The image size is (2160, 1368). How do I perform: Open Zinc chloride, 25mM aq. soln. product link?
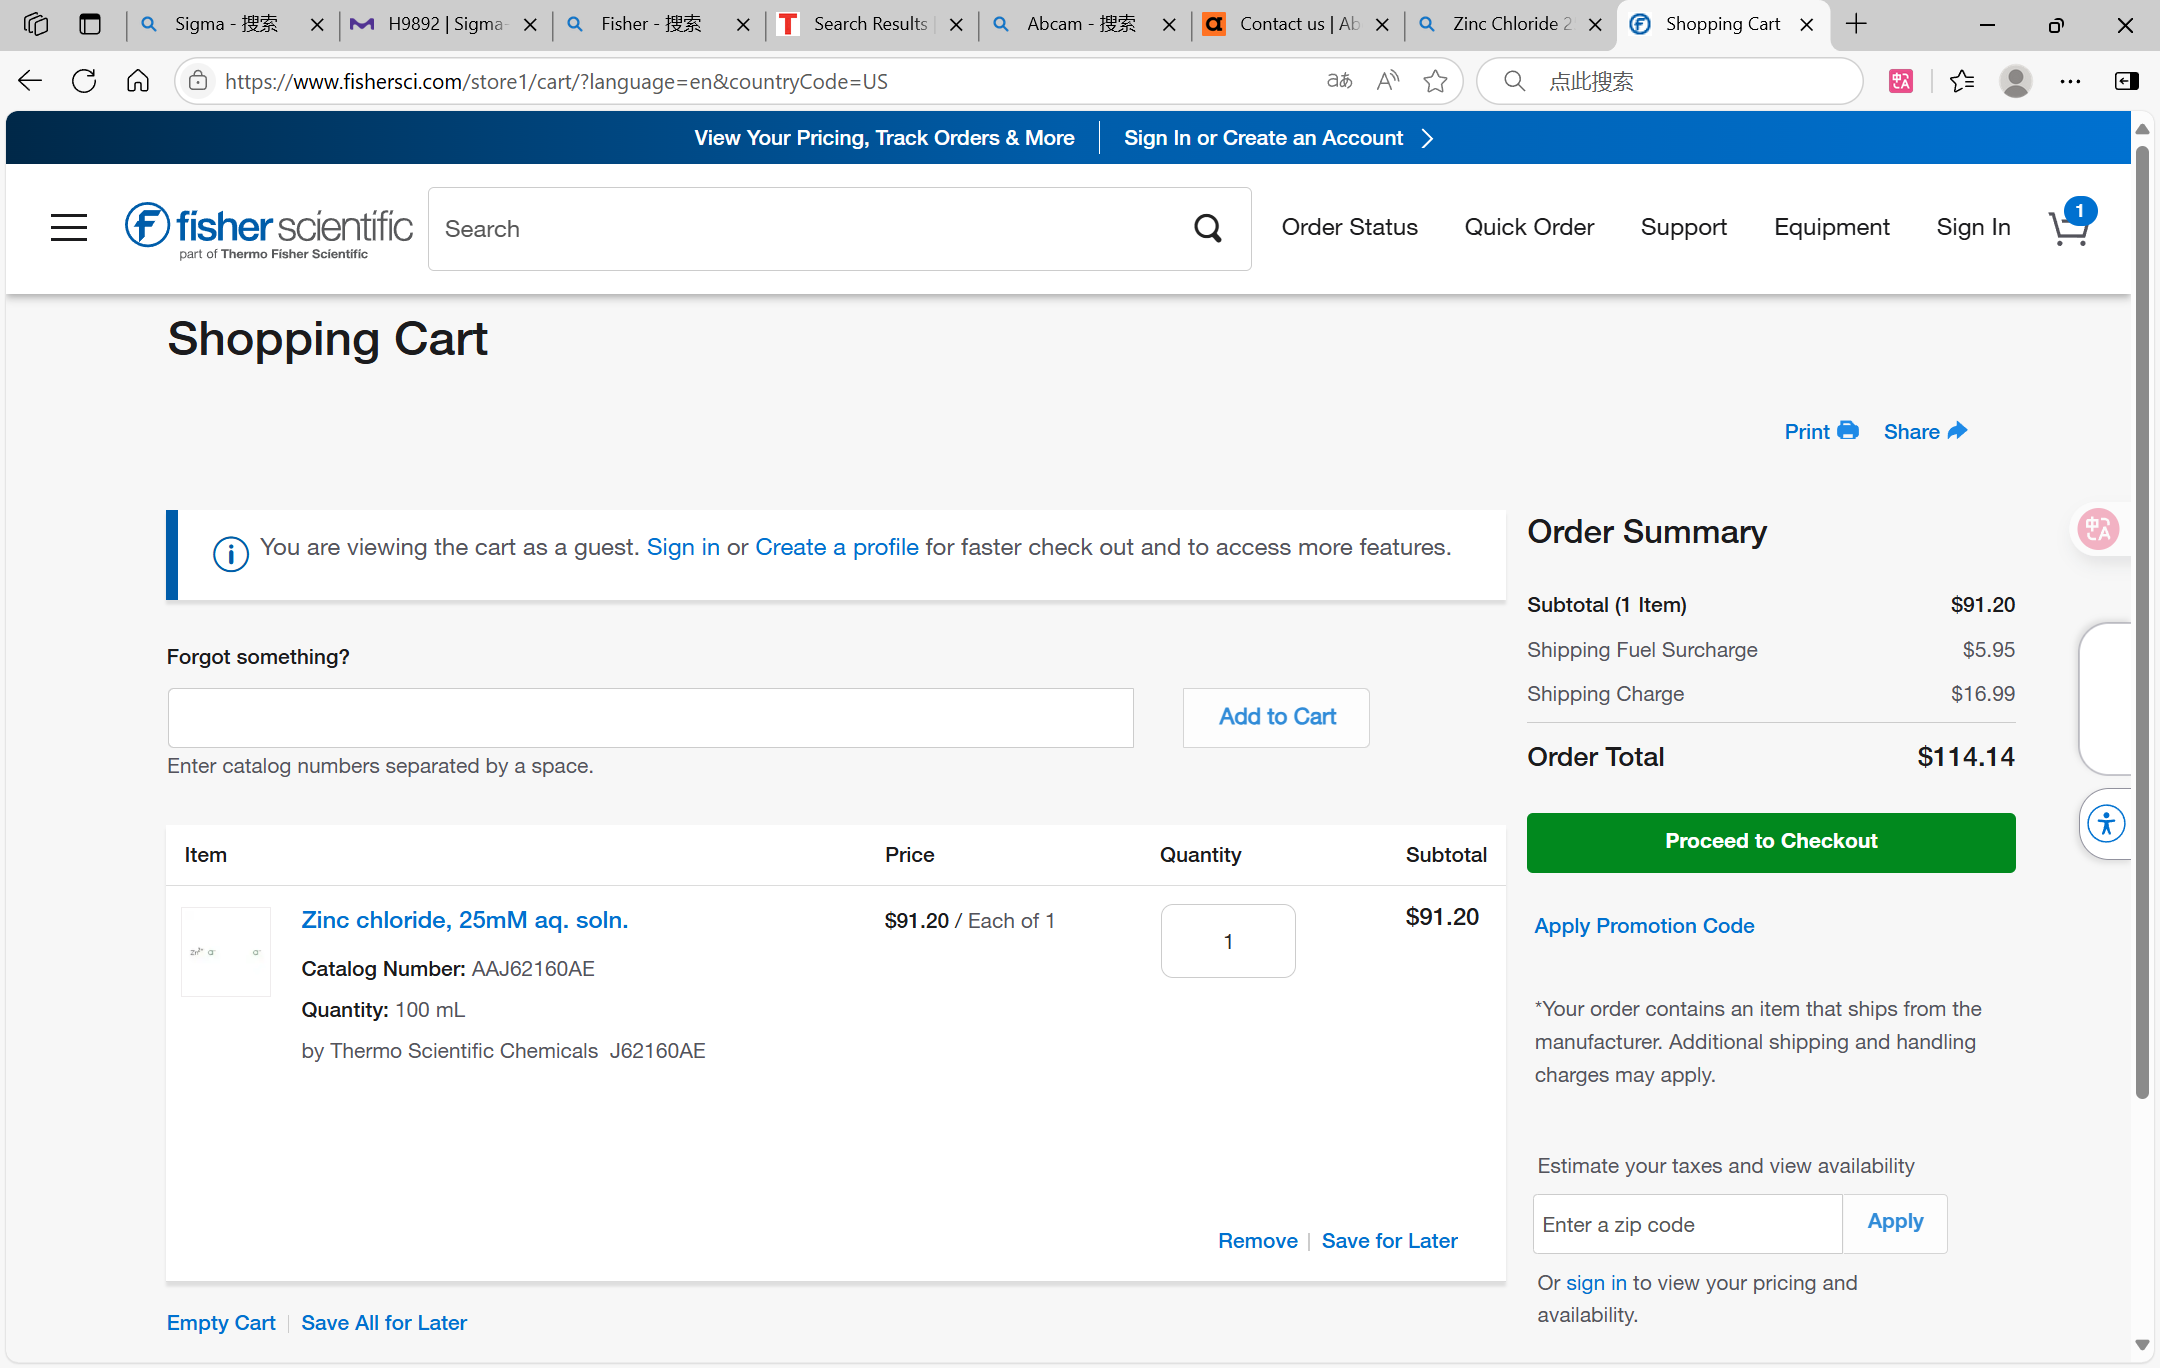click(x=465, y=920)
